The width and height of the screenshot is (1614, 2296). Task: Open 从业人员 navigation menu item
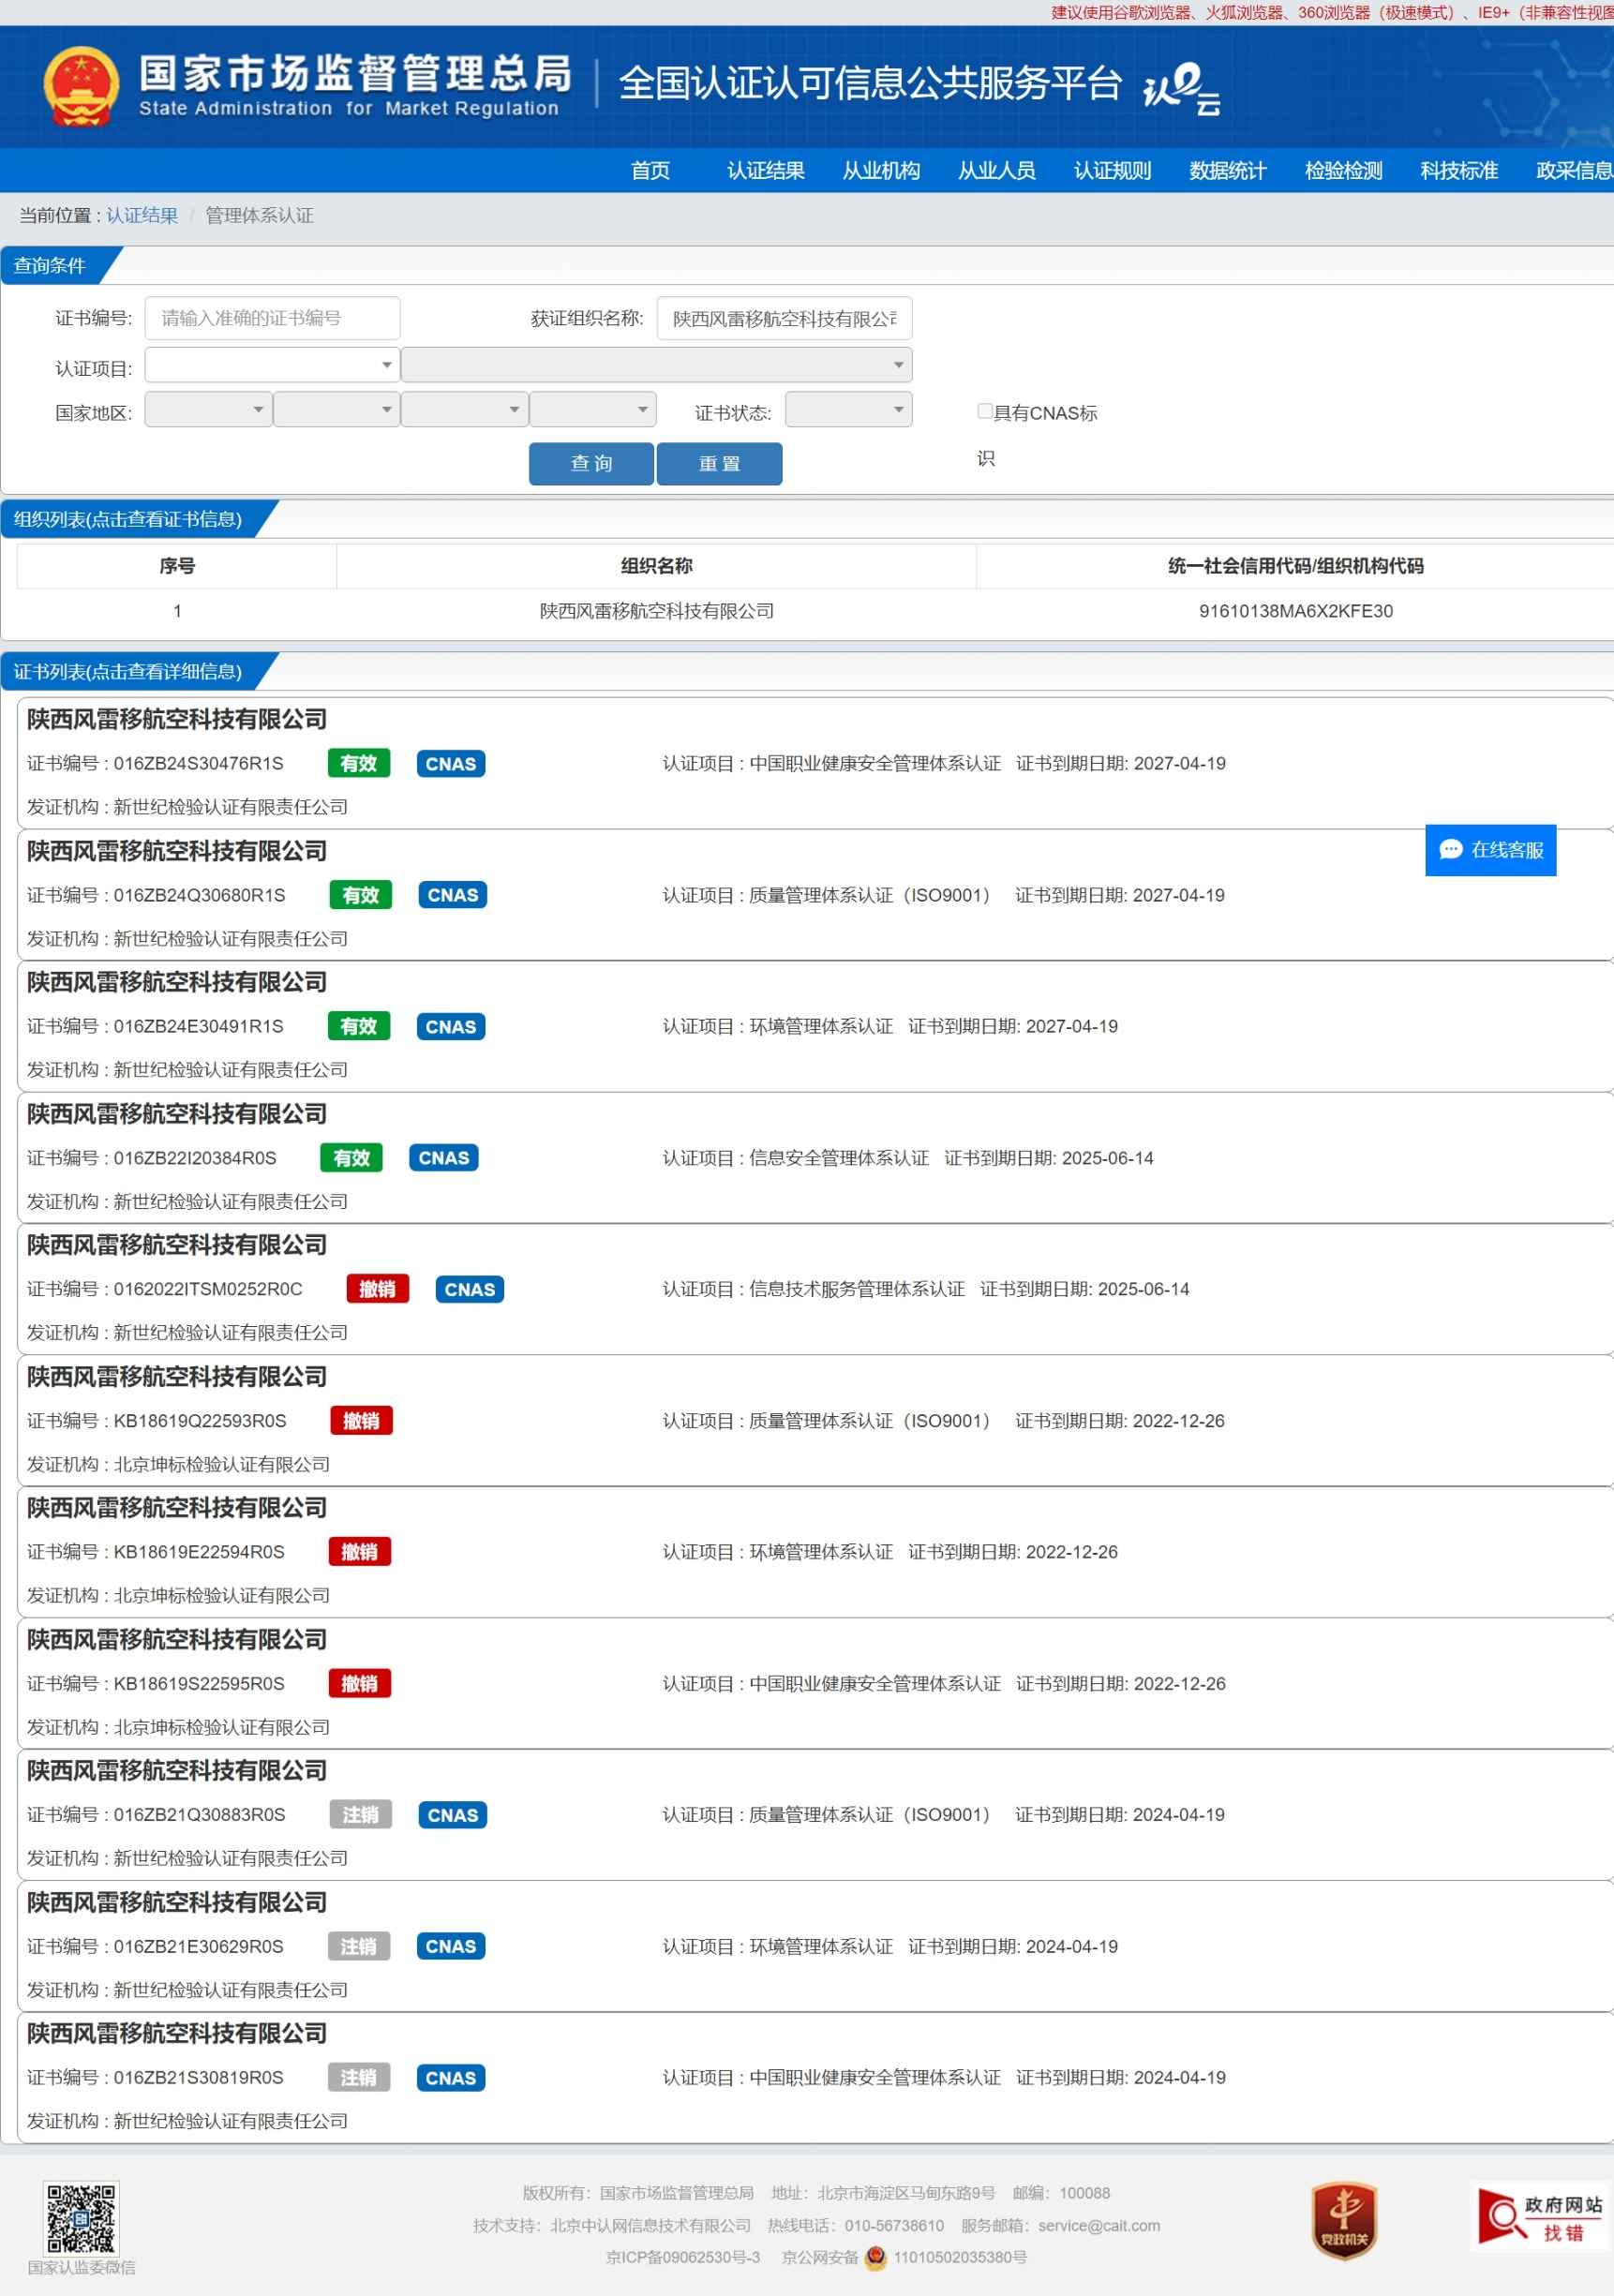[x=997, y=171]
